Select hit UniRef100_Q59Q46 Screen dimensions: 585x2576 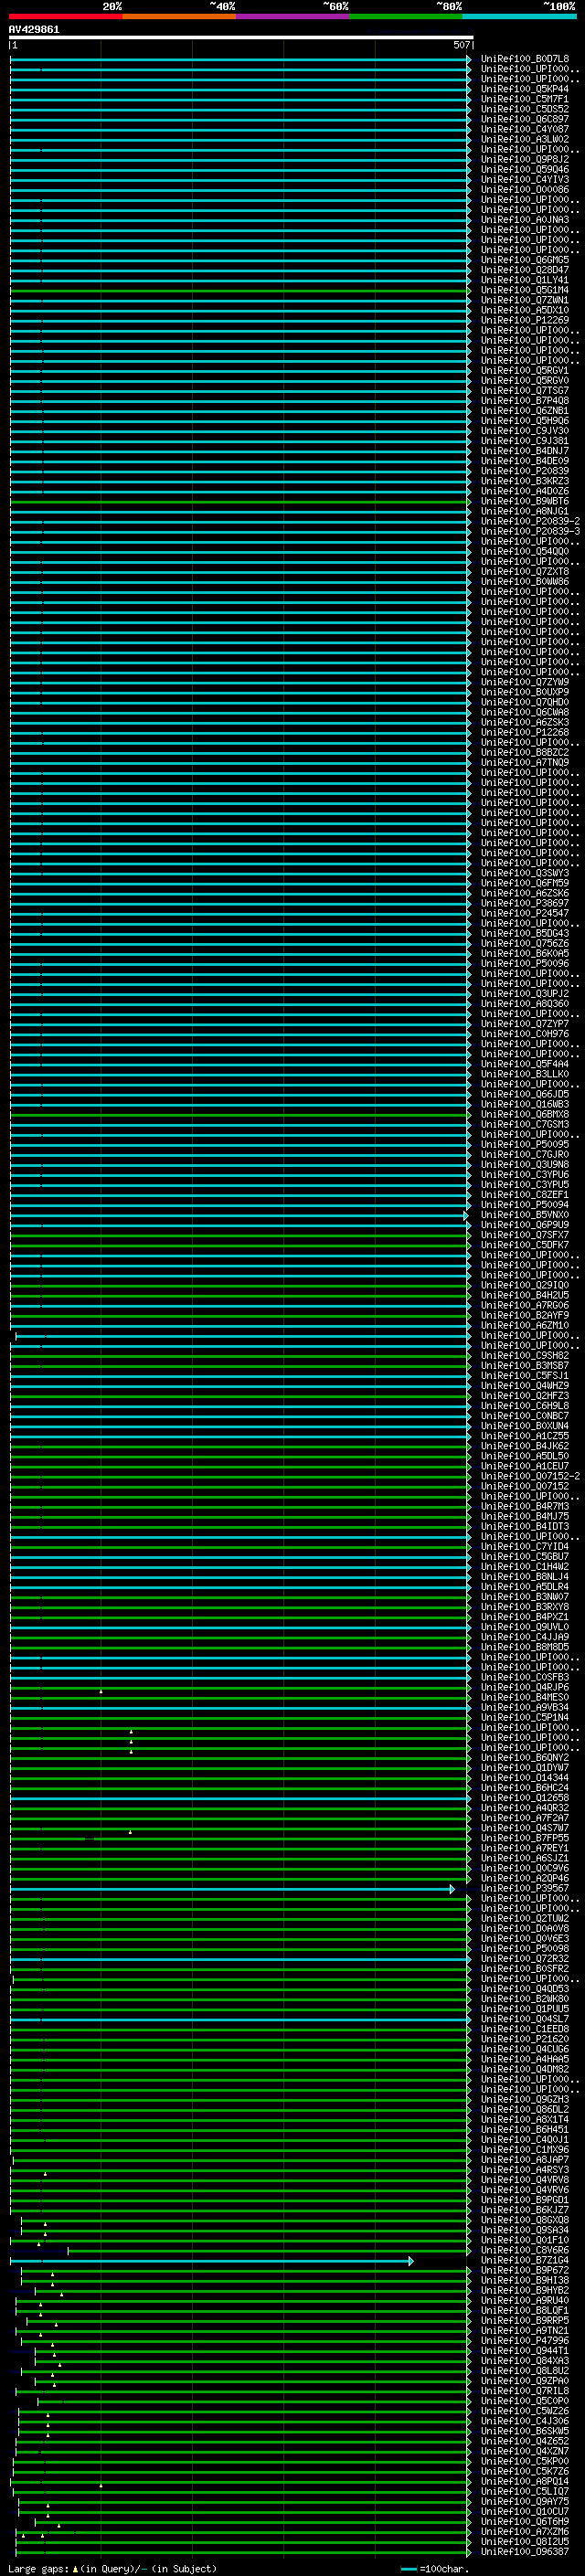click(524, 169)
